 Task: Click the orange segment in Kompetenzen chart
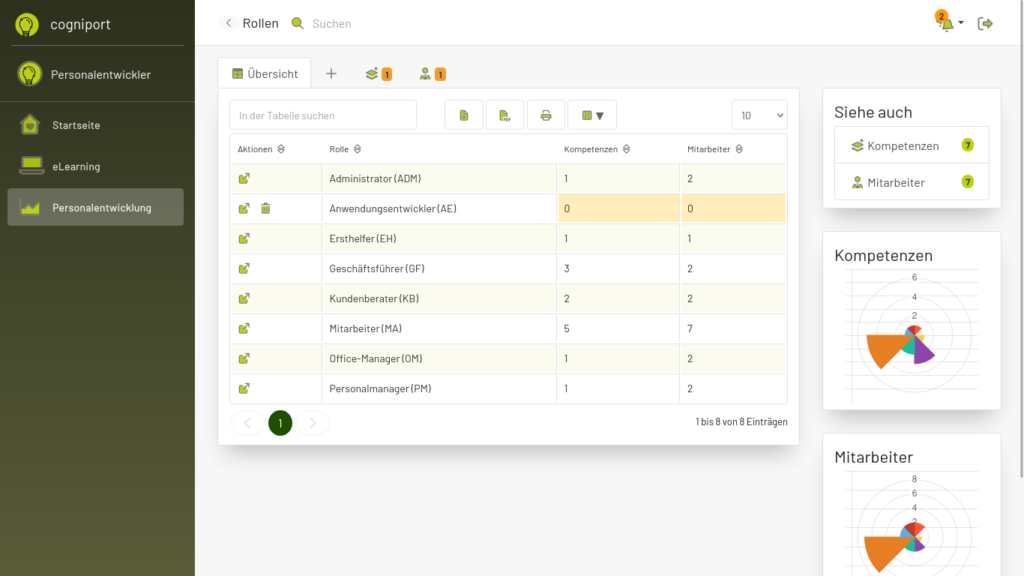882,349
